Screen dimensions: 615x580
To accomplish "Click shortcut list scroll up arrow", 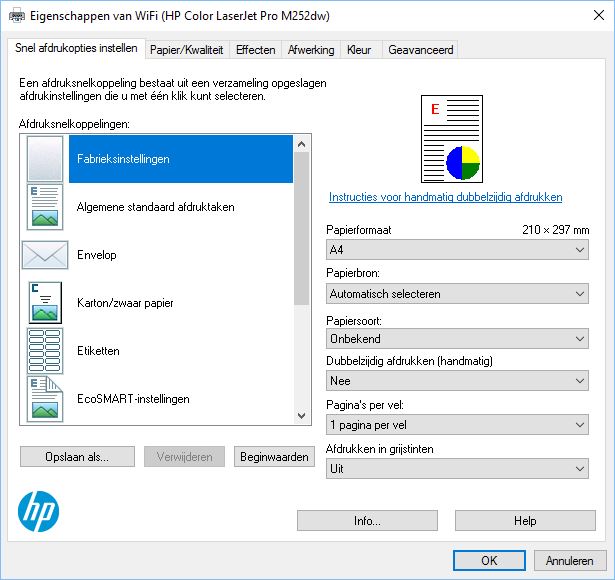I will 302,144.
